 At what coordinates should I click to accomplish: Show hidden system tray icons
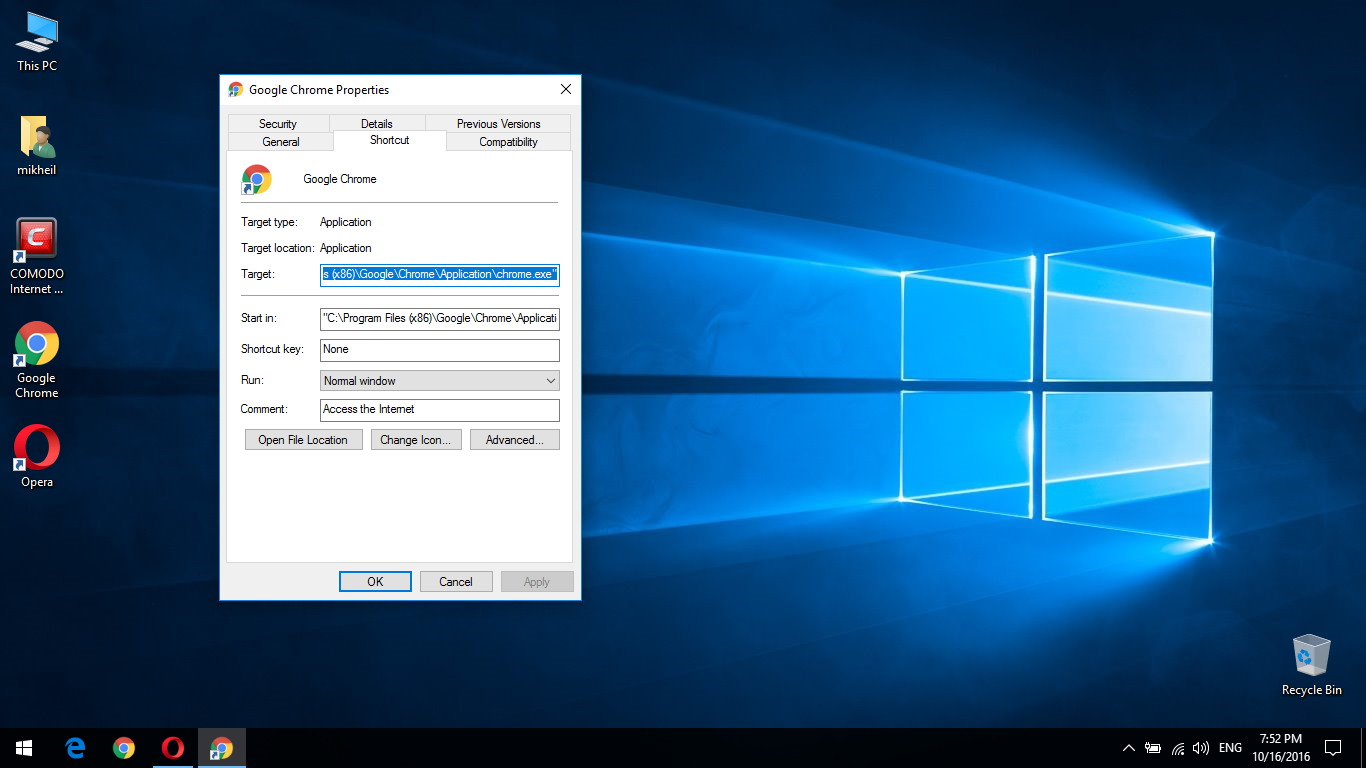pyautogui.click(x=1128, y=748)
